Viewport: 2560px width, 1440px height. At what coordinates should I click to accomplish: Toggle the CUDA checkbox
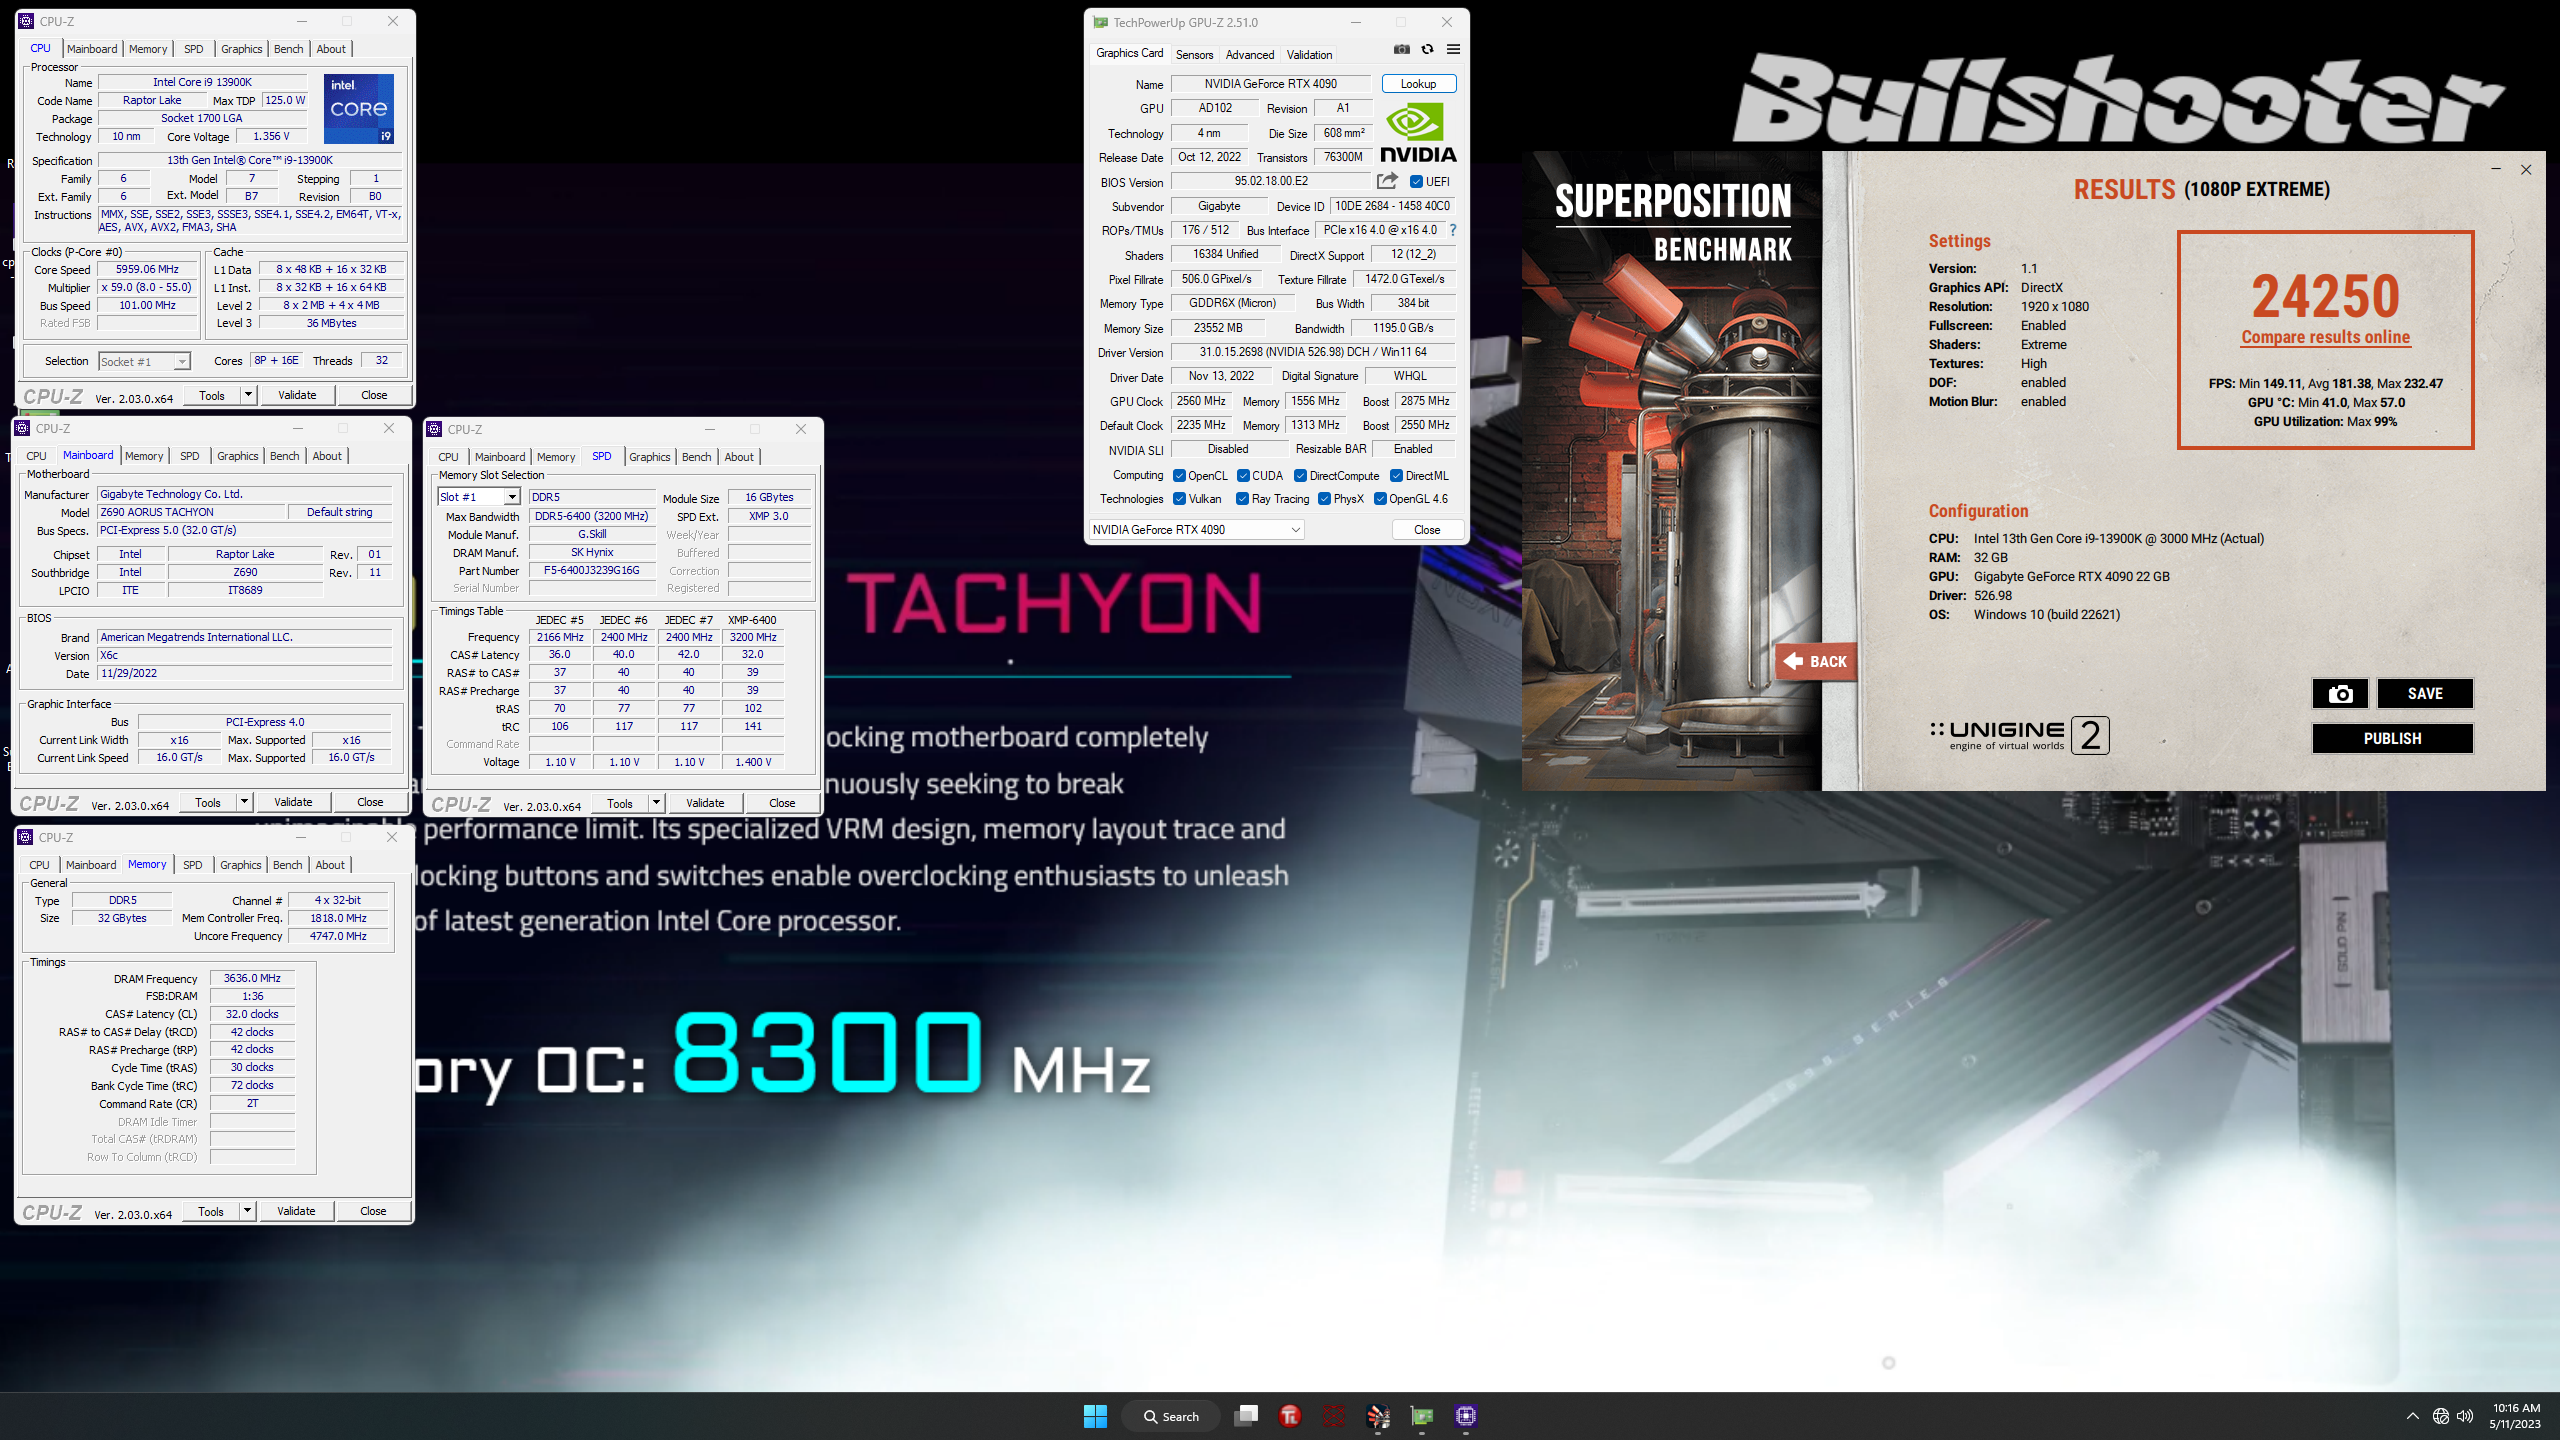[1243, 476]
